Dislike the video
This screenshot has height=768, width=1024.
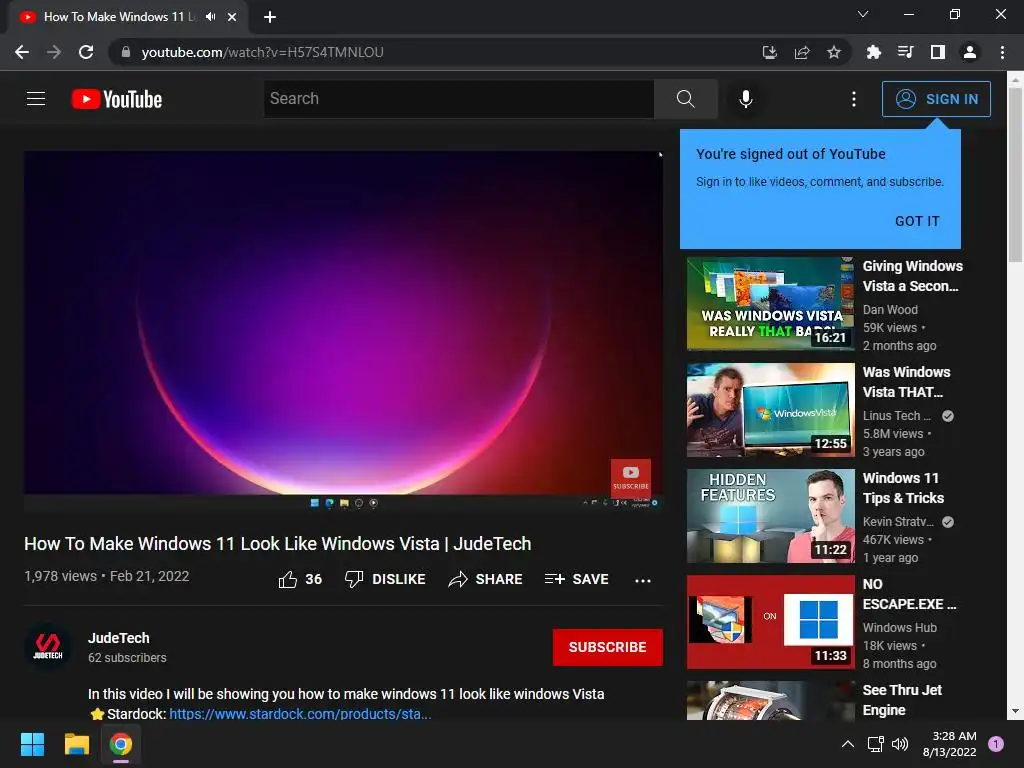[x=385, y=579]
